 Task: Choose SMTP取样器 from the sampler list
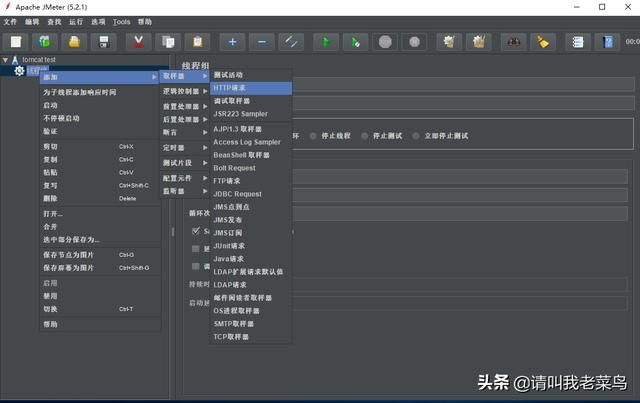[x=251, y=324]
